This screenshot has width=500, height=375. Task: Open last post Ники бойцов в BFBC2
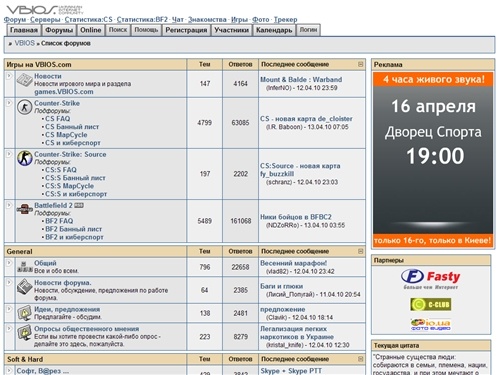tap(296, 217)
